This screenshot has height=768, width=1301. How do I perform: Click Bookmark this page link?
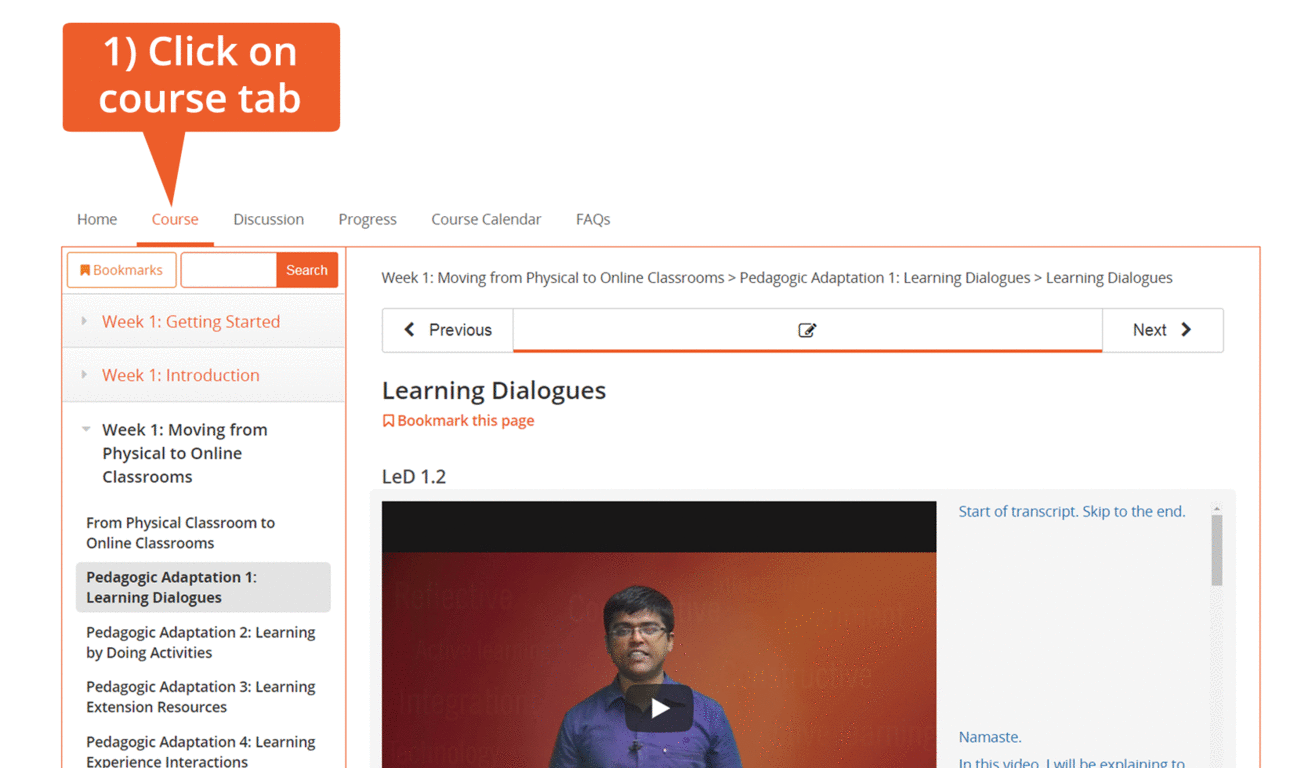point(458,421)
